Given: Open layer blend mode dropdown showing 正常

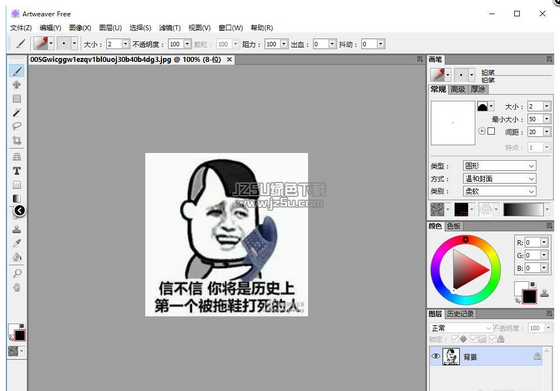Looking at the screenshot, I should coord(461,328).
